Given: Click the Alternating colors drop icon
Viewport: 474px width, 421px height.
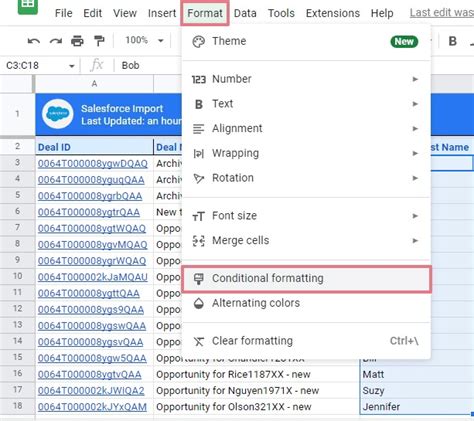Looking at the screenshot, I should click(199, 303).
